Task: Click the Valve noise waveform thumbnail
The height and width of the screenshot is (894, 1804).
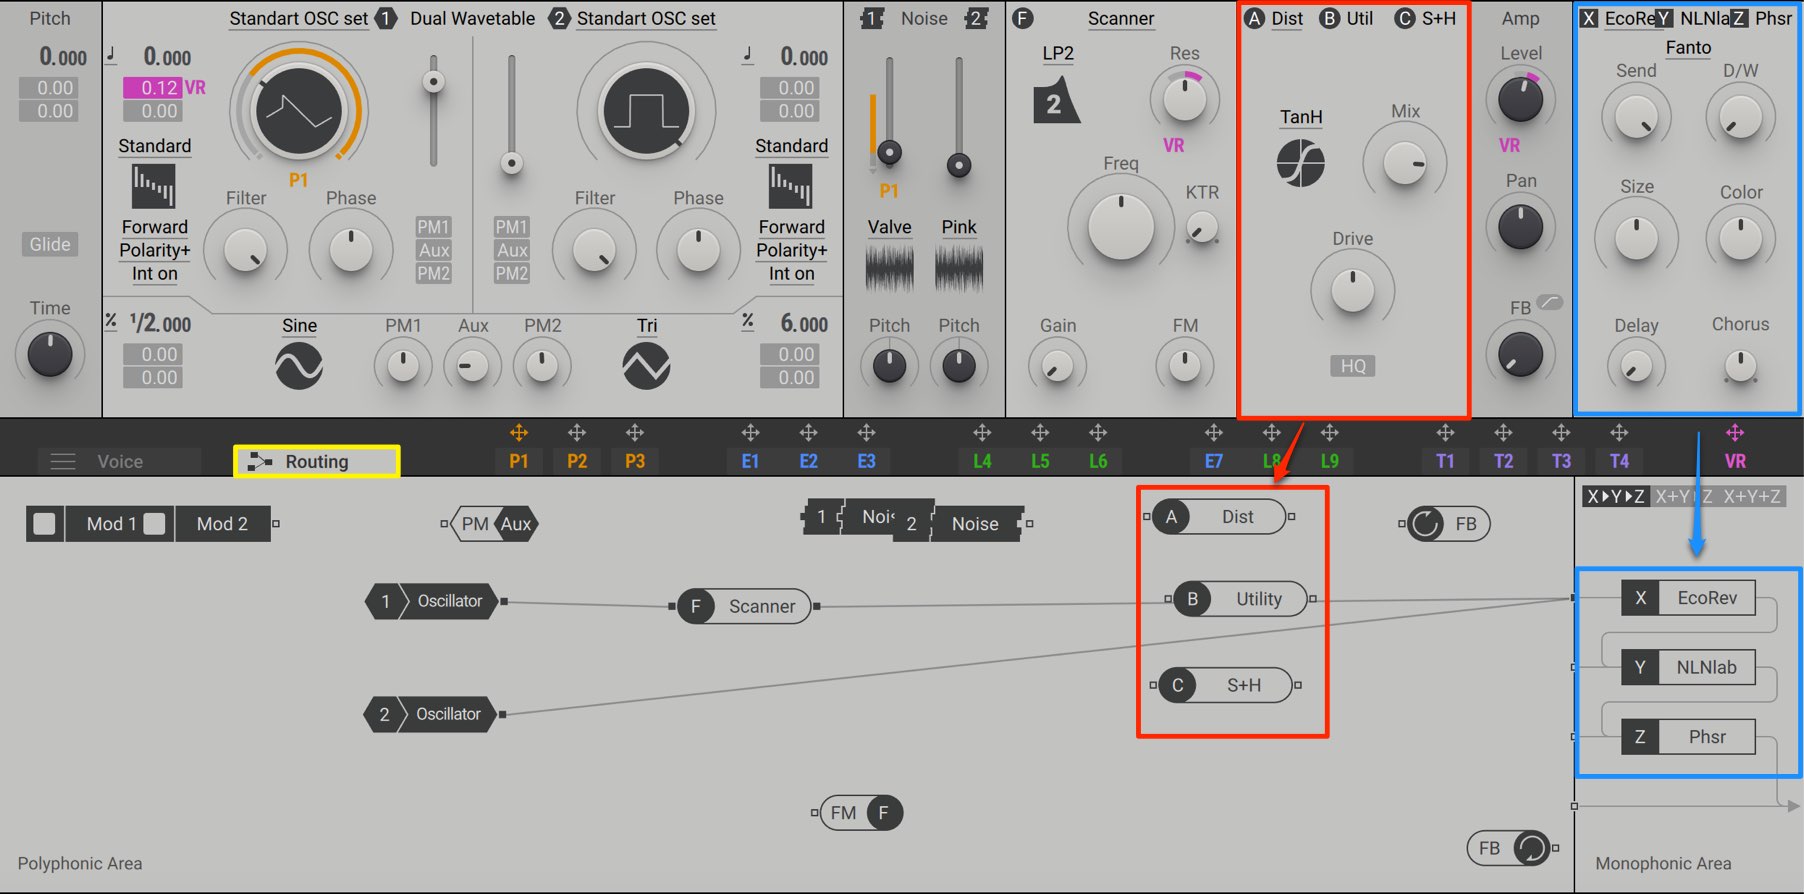Action: (889, 268)
